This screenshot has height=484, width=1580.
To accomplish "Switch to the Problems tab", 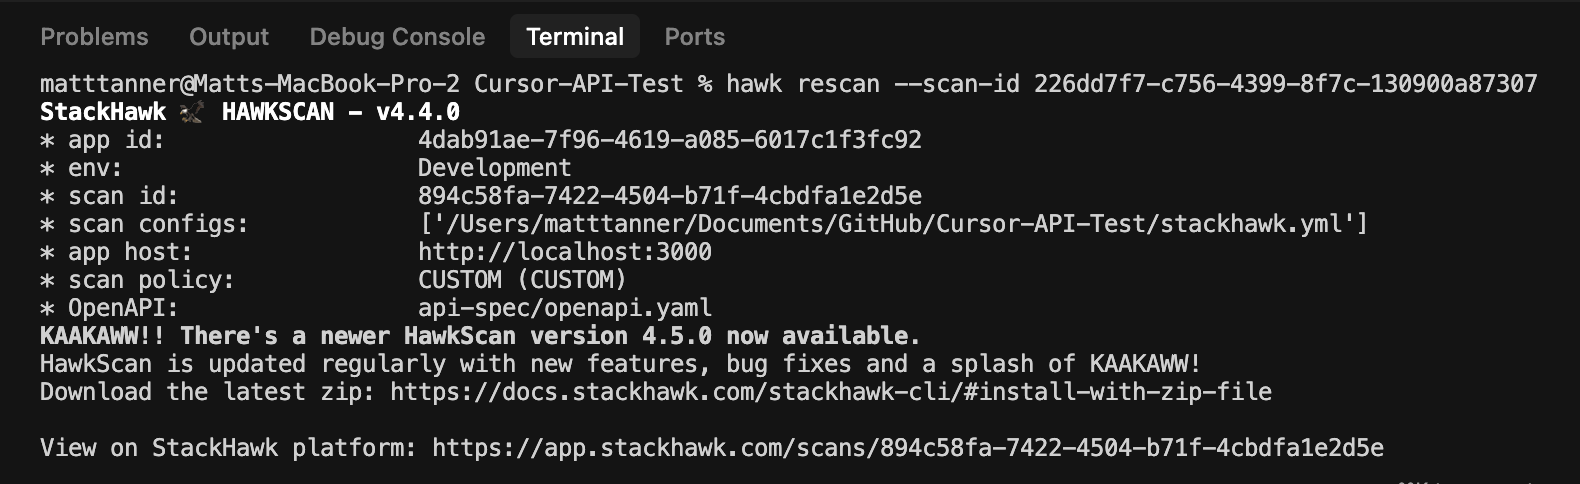I will tap(94, 37).
